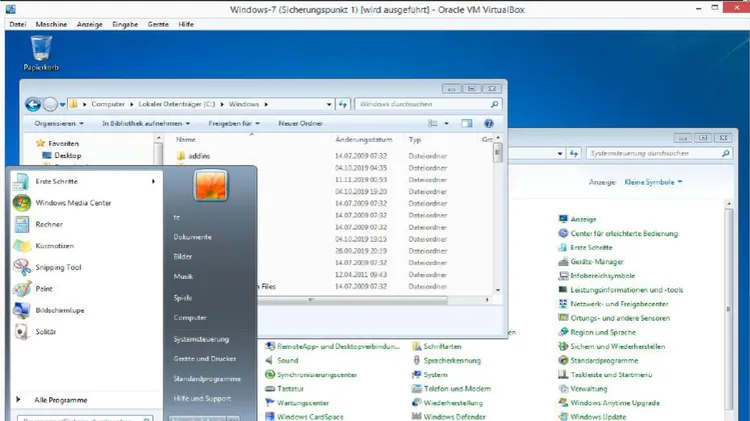Viewport: 750px width, 421px height.
Task: Open the recent pages dropdown beside forward arrow
Action: click(62, 104)
